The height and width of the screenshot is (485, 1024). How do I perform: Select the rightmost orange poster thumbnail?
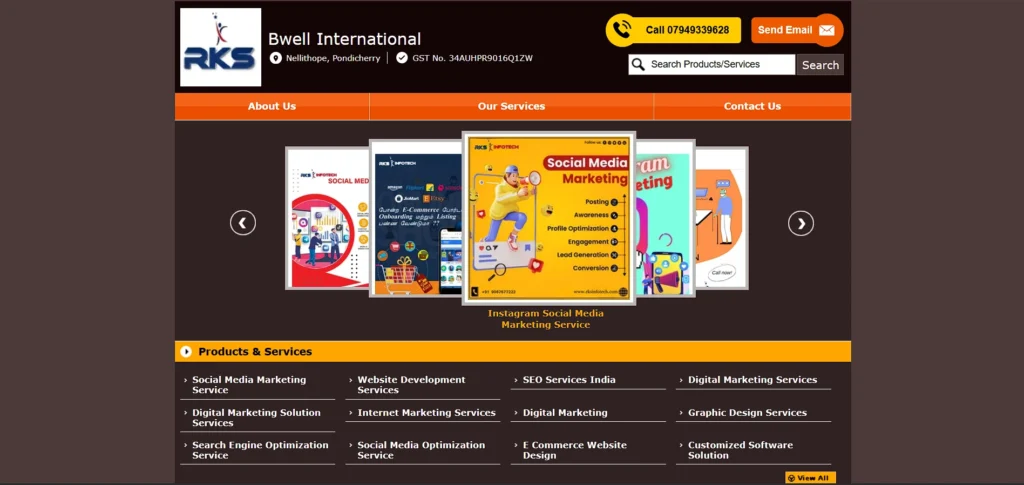tap(722, 218)
